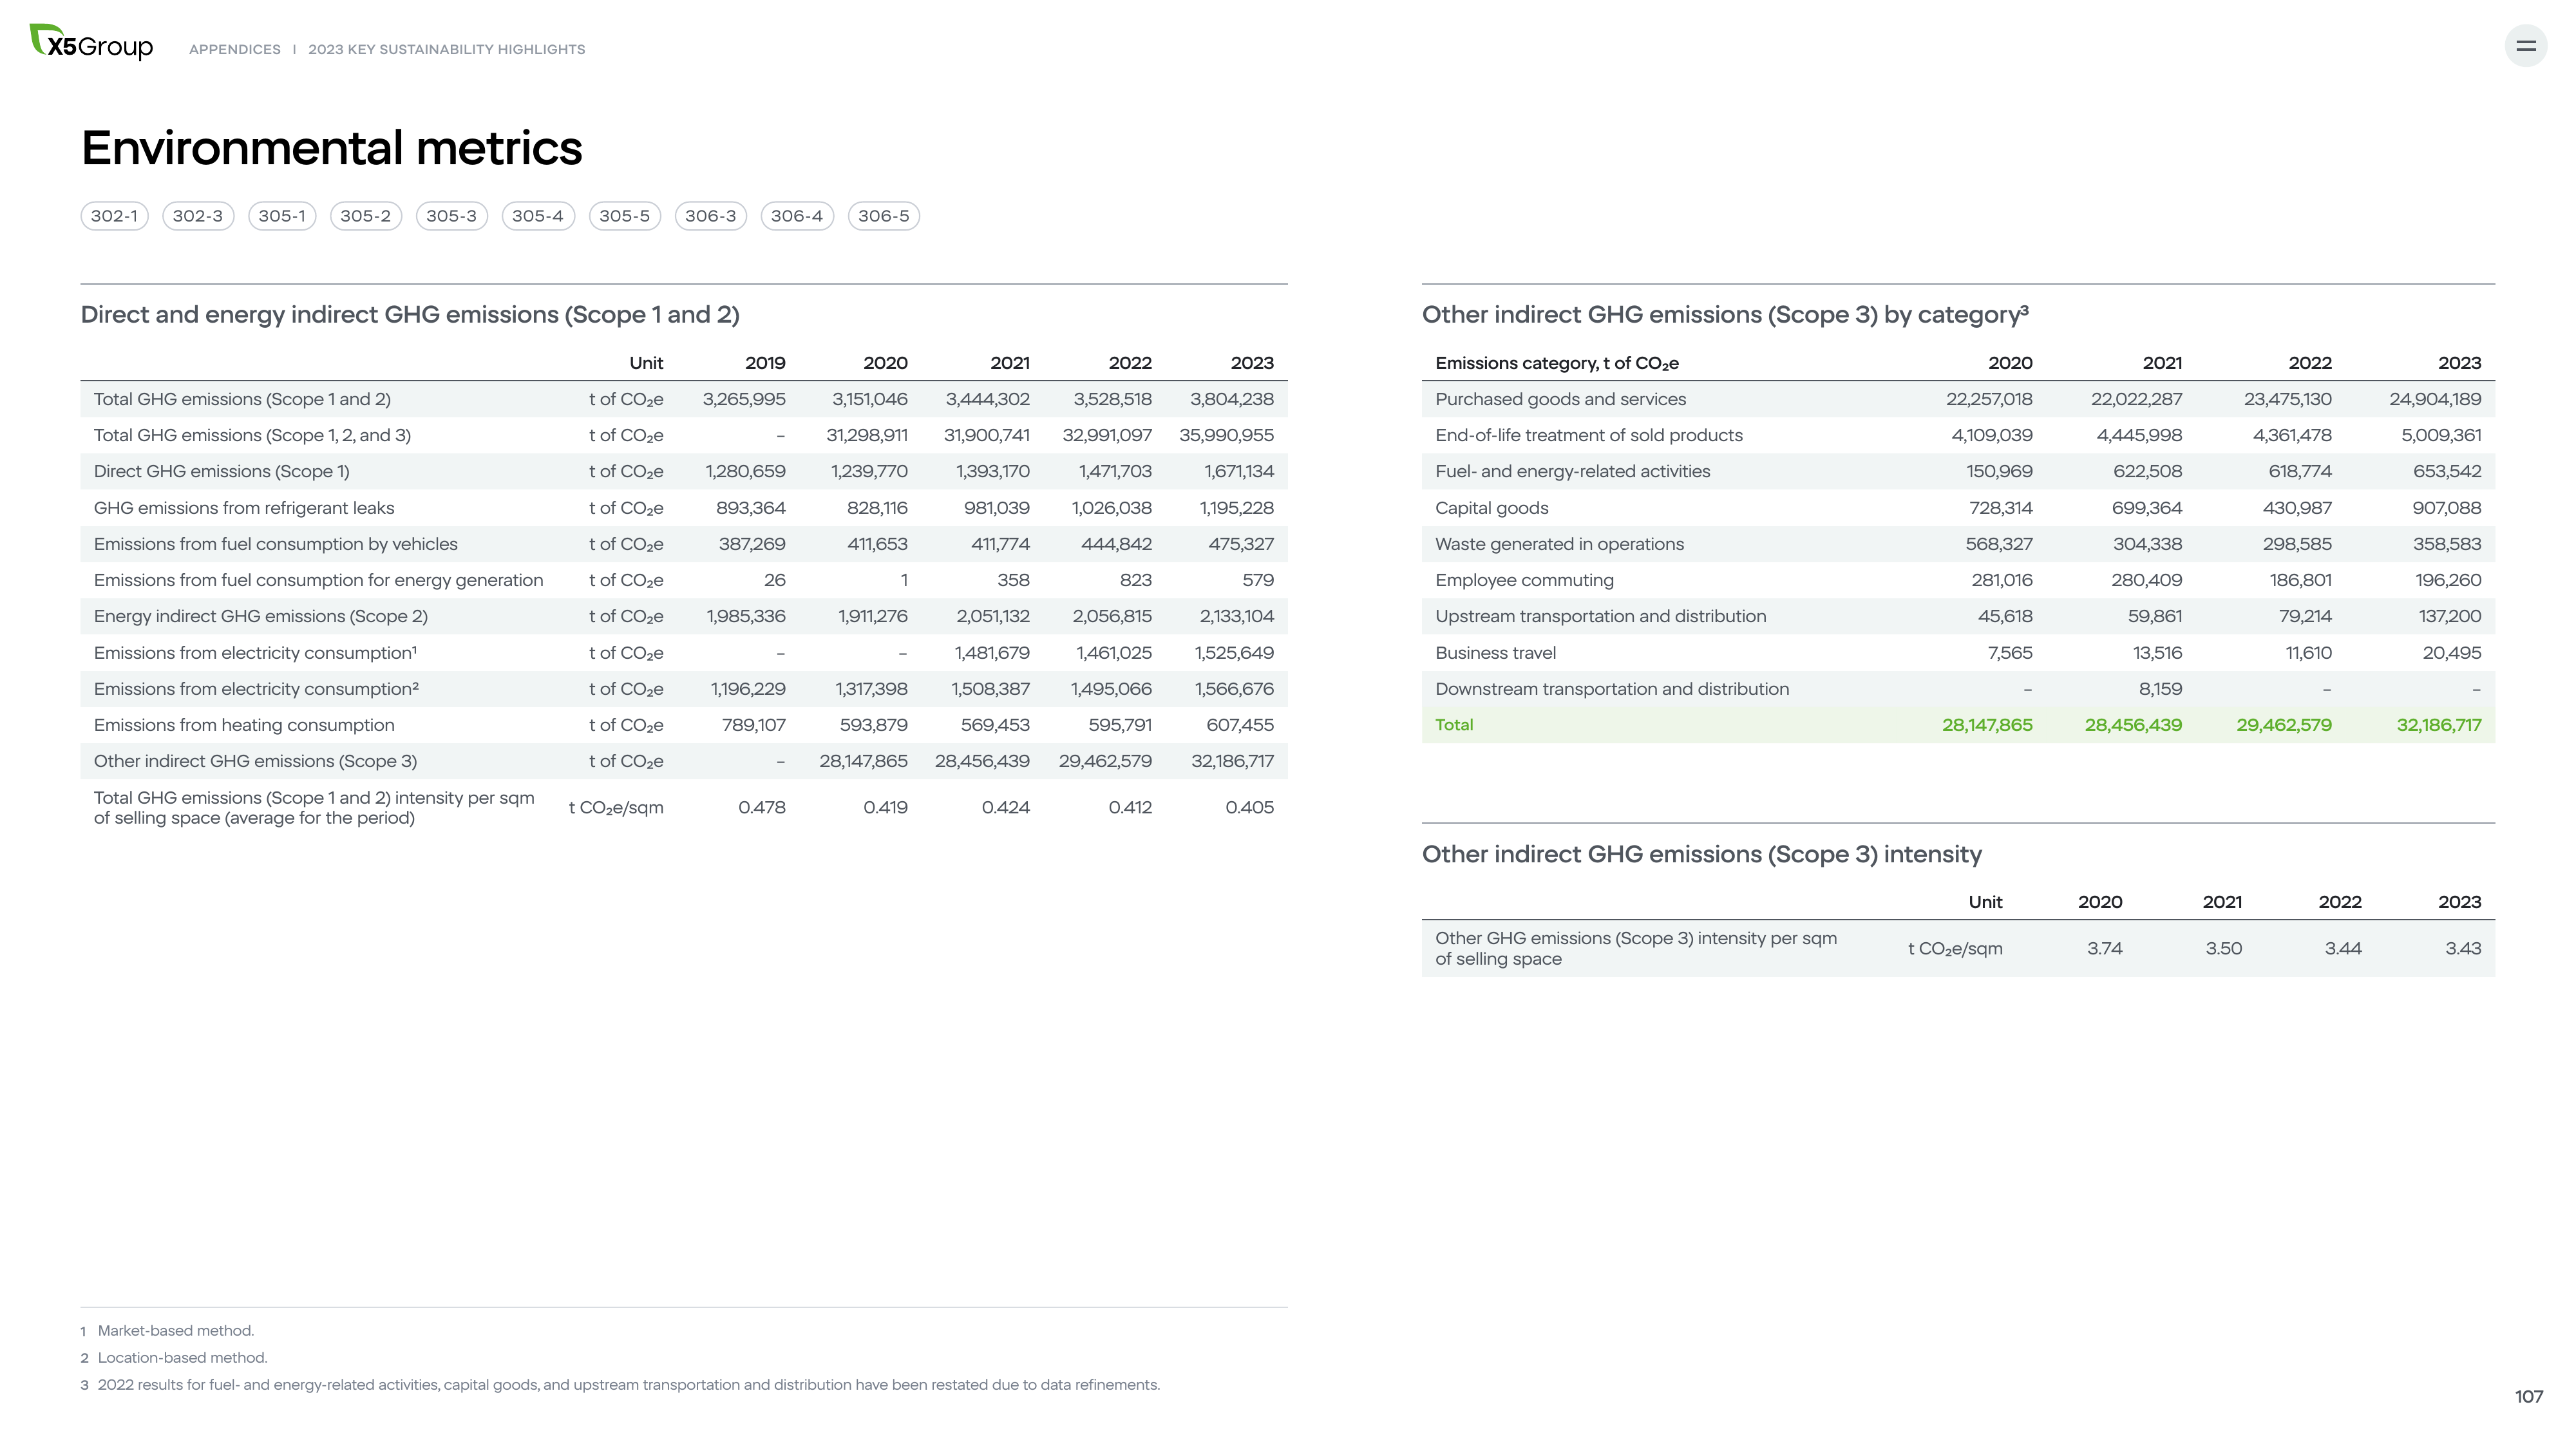Screen dimensions: 2576x1449
Task: Click the value 475,327
Action: [x=1241, y=544]
